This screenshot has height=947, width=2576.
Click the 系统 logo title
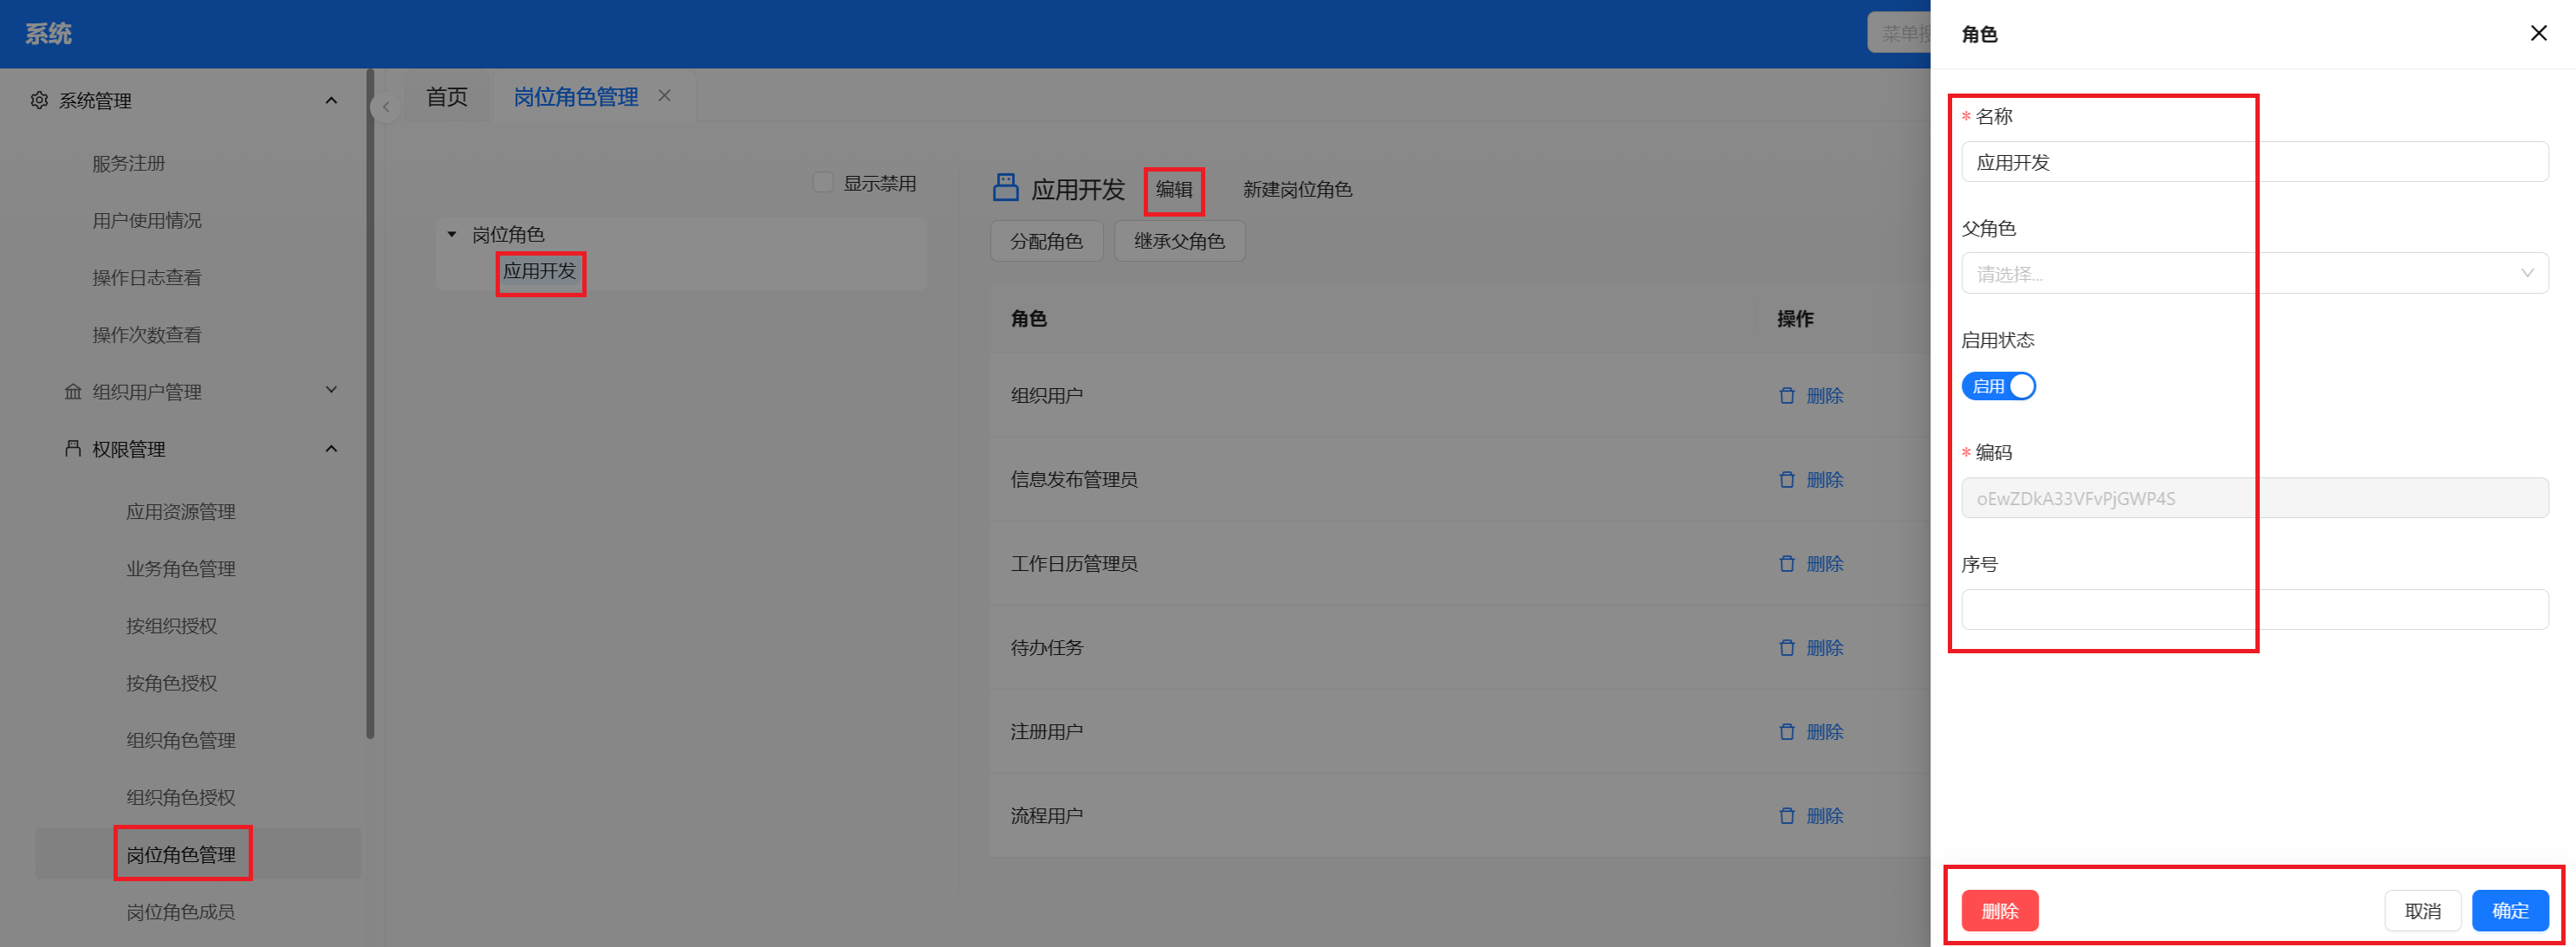[48, 34]
